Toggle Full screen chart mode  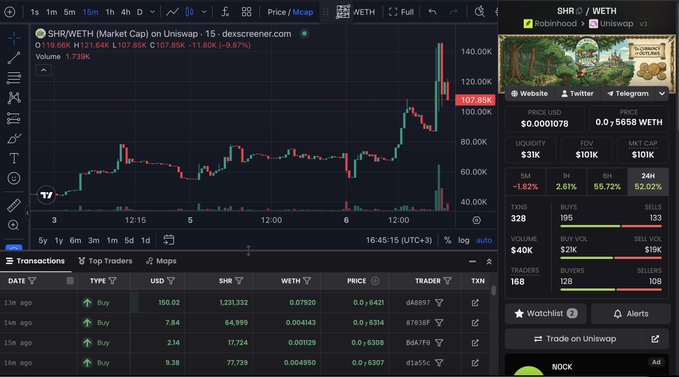tap(401, 12)
